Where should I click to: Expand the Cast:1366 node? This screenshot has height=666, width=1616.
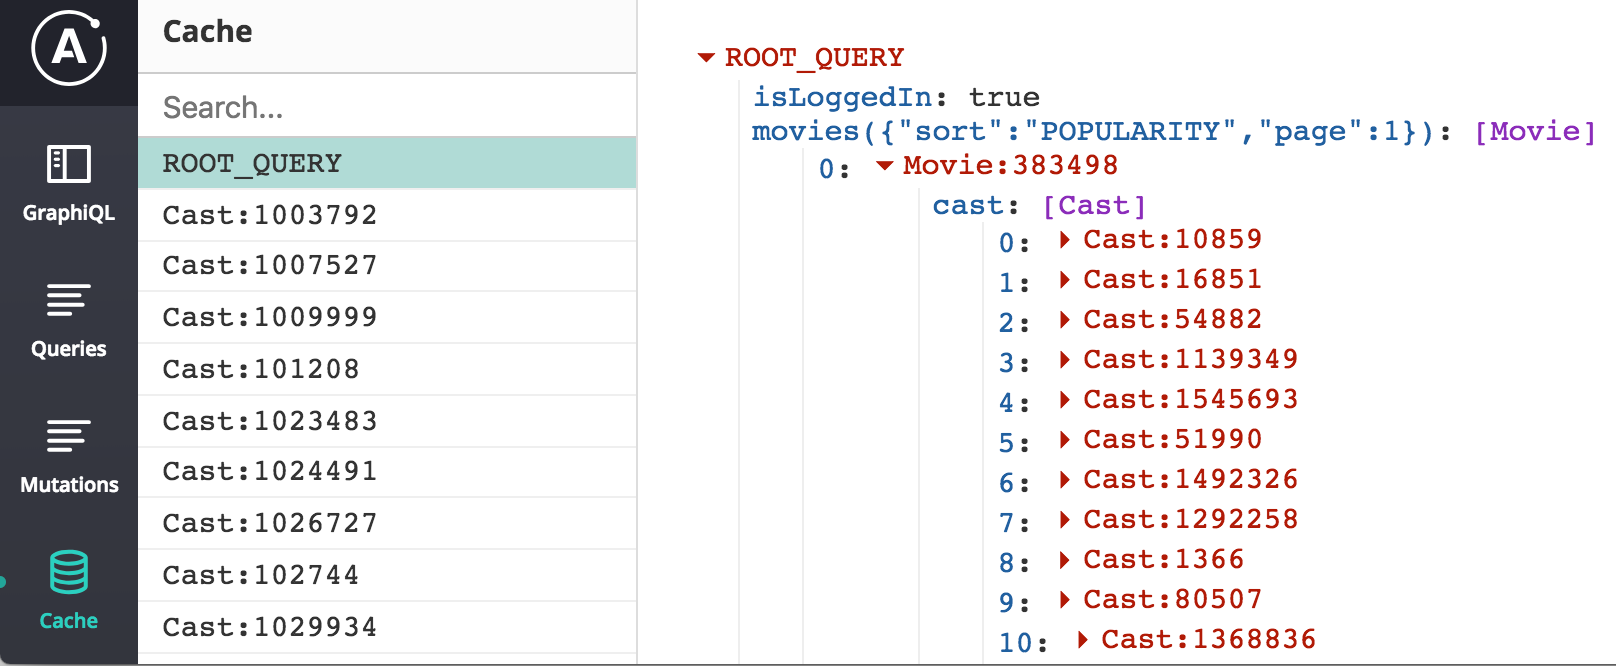coord(1065,560)
